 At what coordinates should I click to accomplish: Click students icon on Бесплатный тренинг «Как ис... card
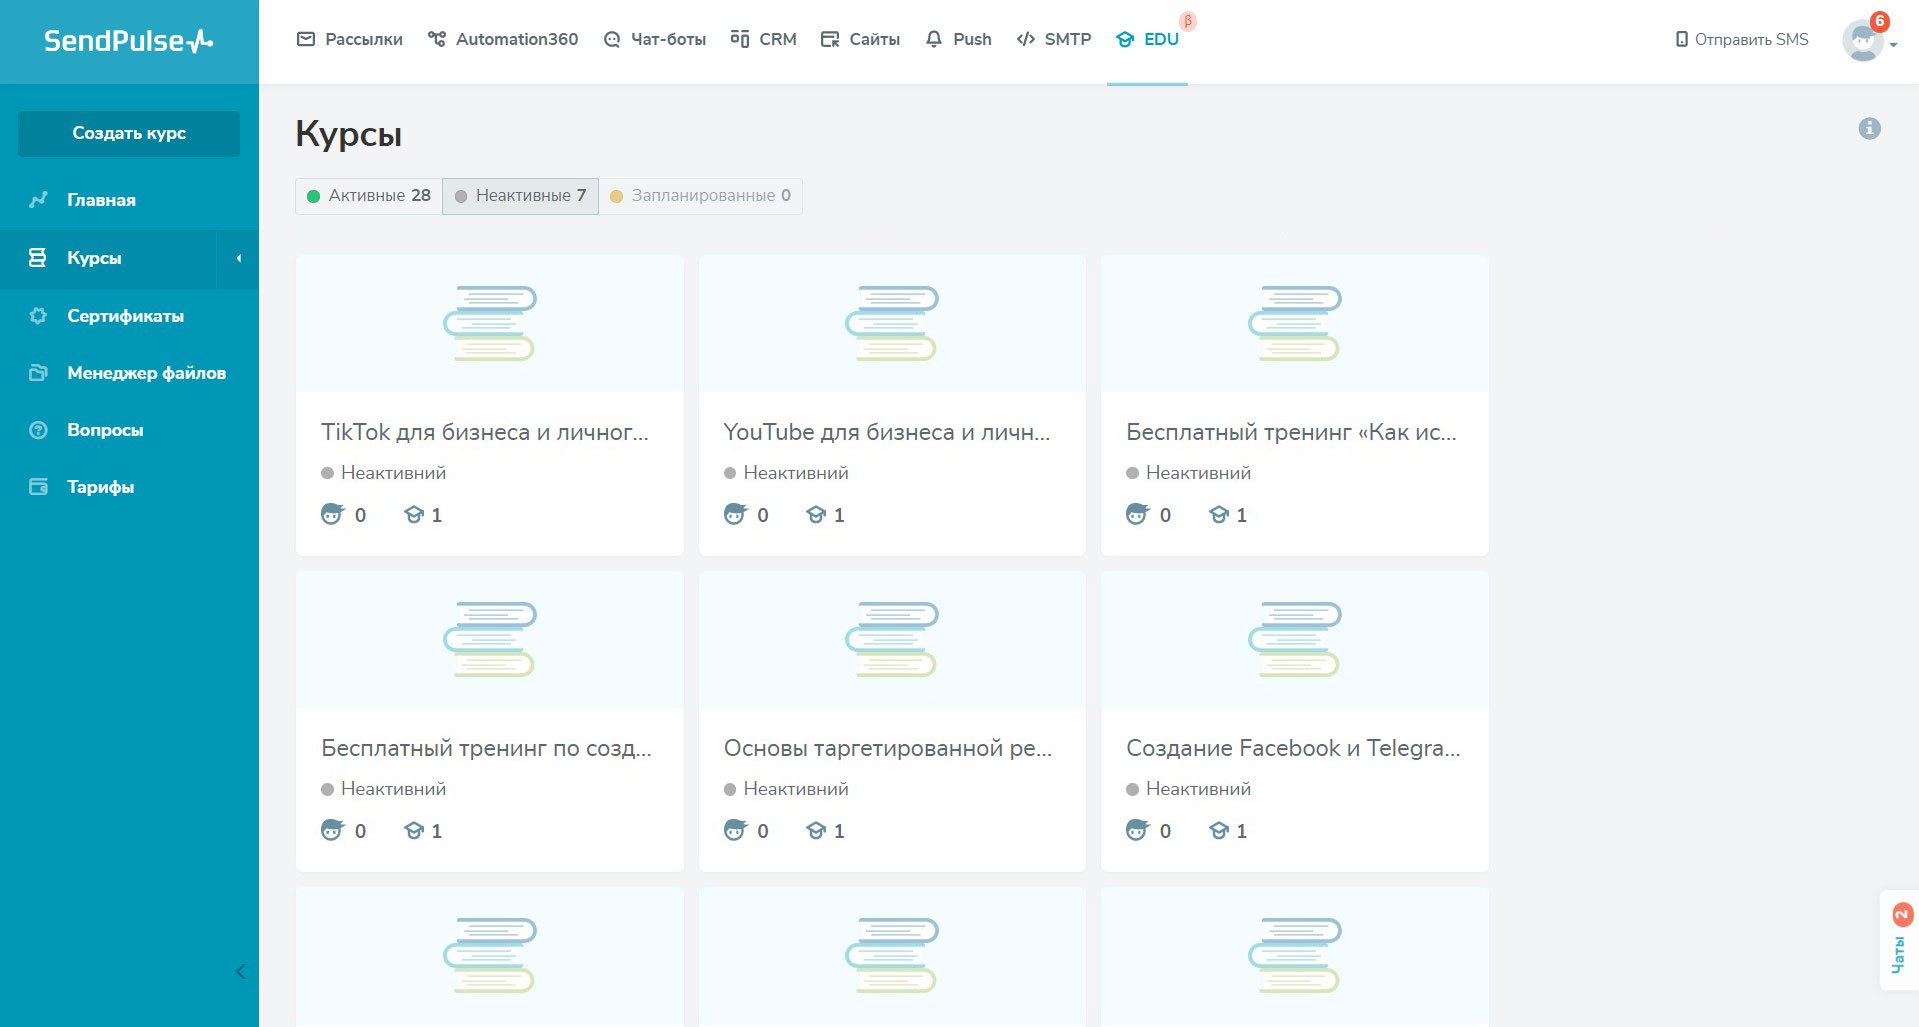[1137, 514]
